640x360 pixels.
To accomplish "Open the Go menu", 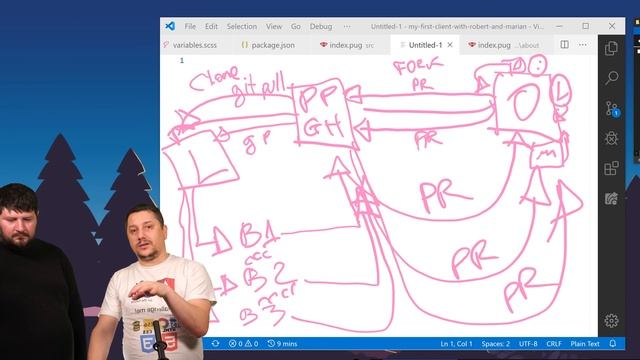I will point(296,26).
